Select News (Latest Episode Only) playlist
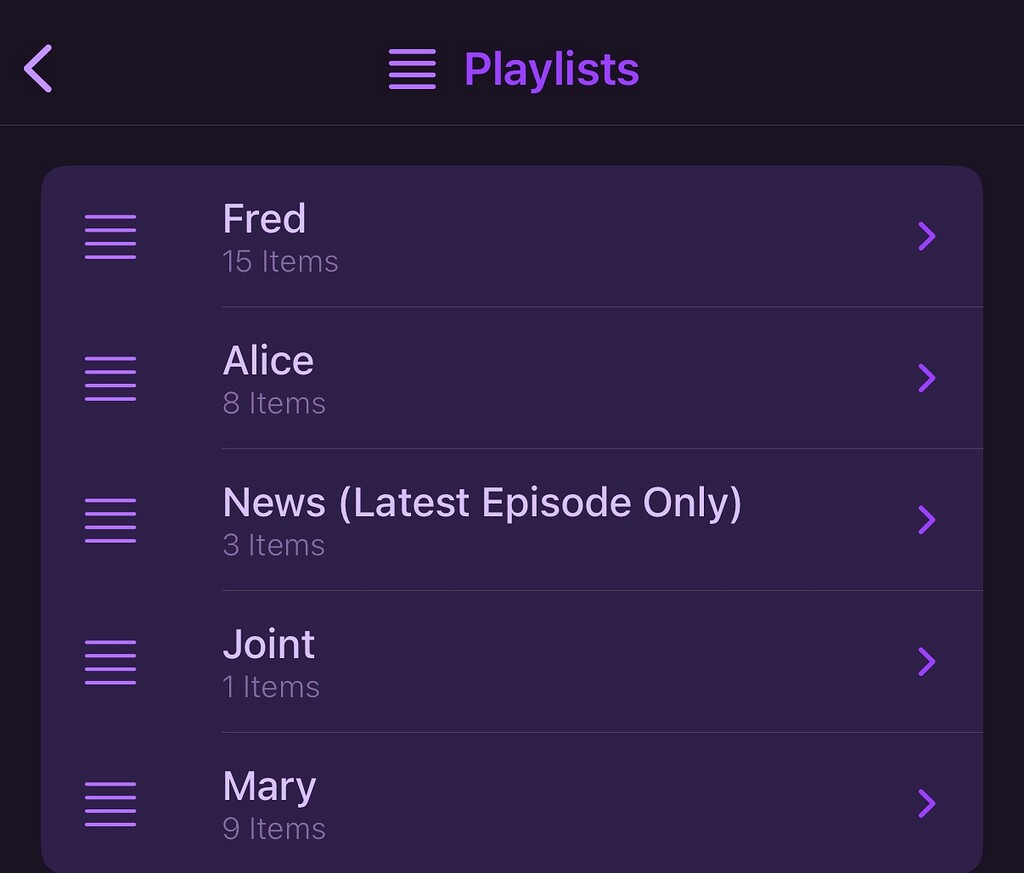This screenshot has width=1024, height=873. [x=482, y=502]
